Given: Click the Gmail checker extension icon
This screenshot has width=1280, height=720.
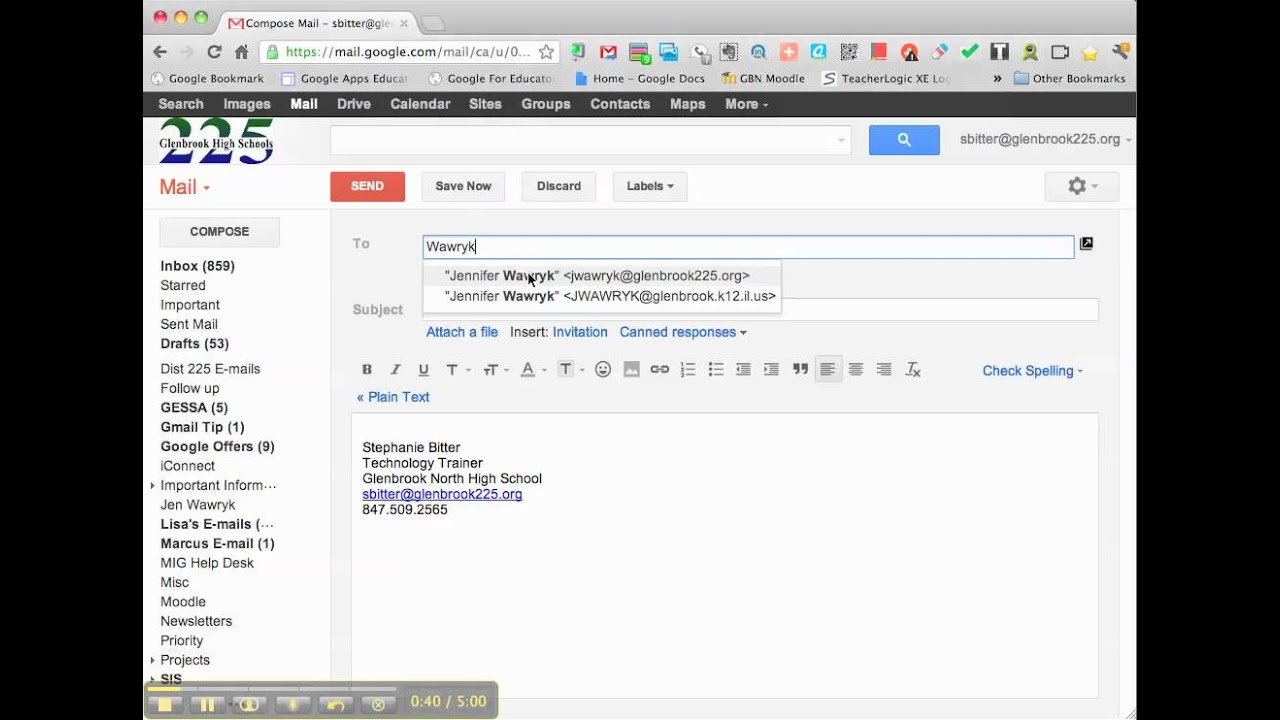Looking at the screenshot, I should pos(608,52).
